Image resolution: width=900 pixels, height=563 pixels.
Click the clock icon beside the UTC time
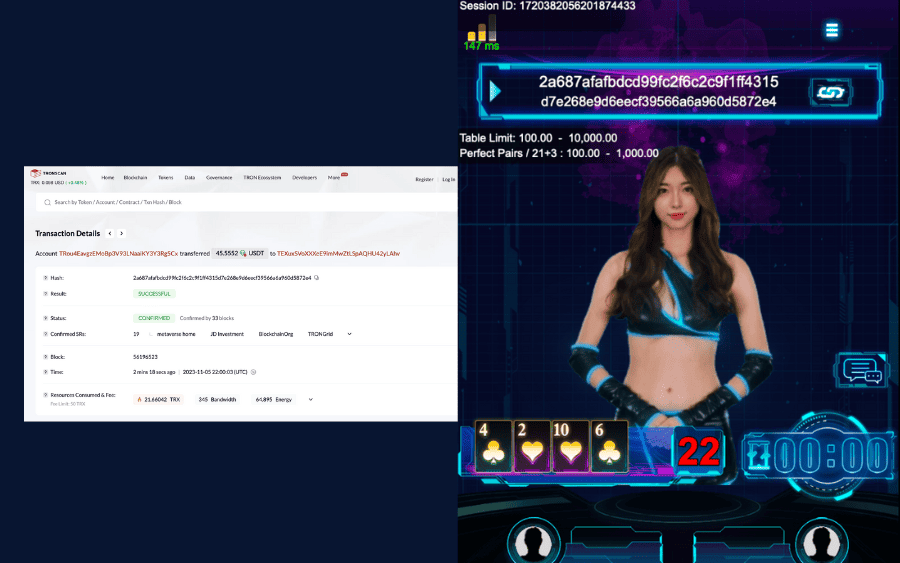(x=253, y=371)
